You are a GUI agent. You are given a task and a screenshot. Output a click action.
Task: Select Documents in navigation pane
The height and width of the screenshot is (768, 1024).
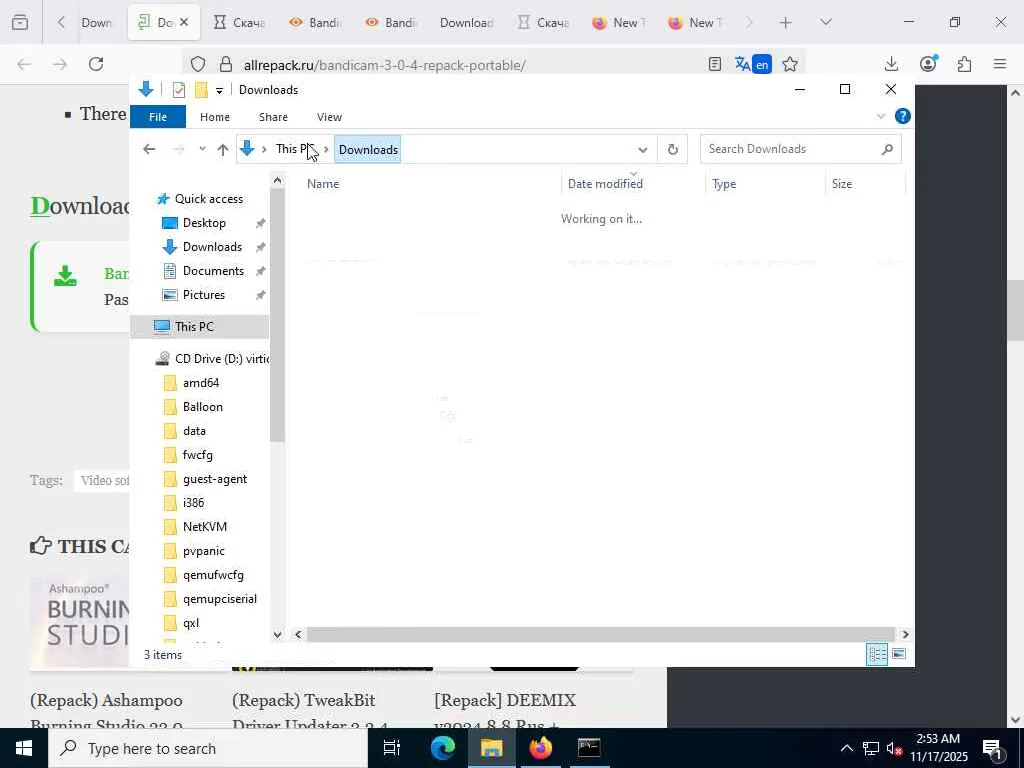point(213,271)
